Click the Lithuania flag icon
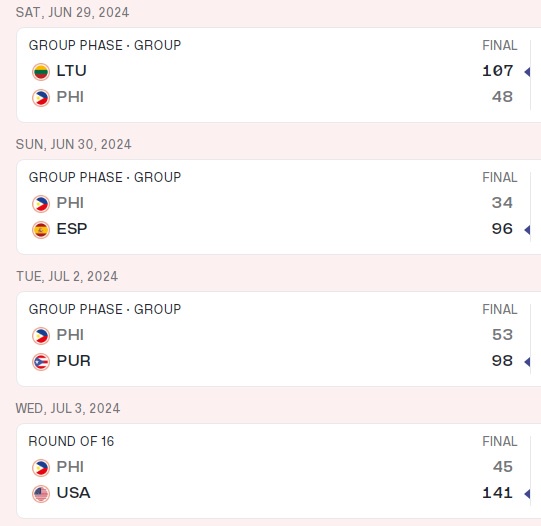Screen dimensions: 541x526 (x=41, y=72)
